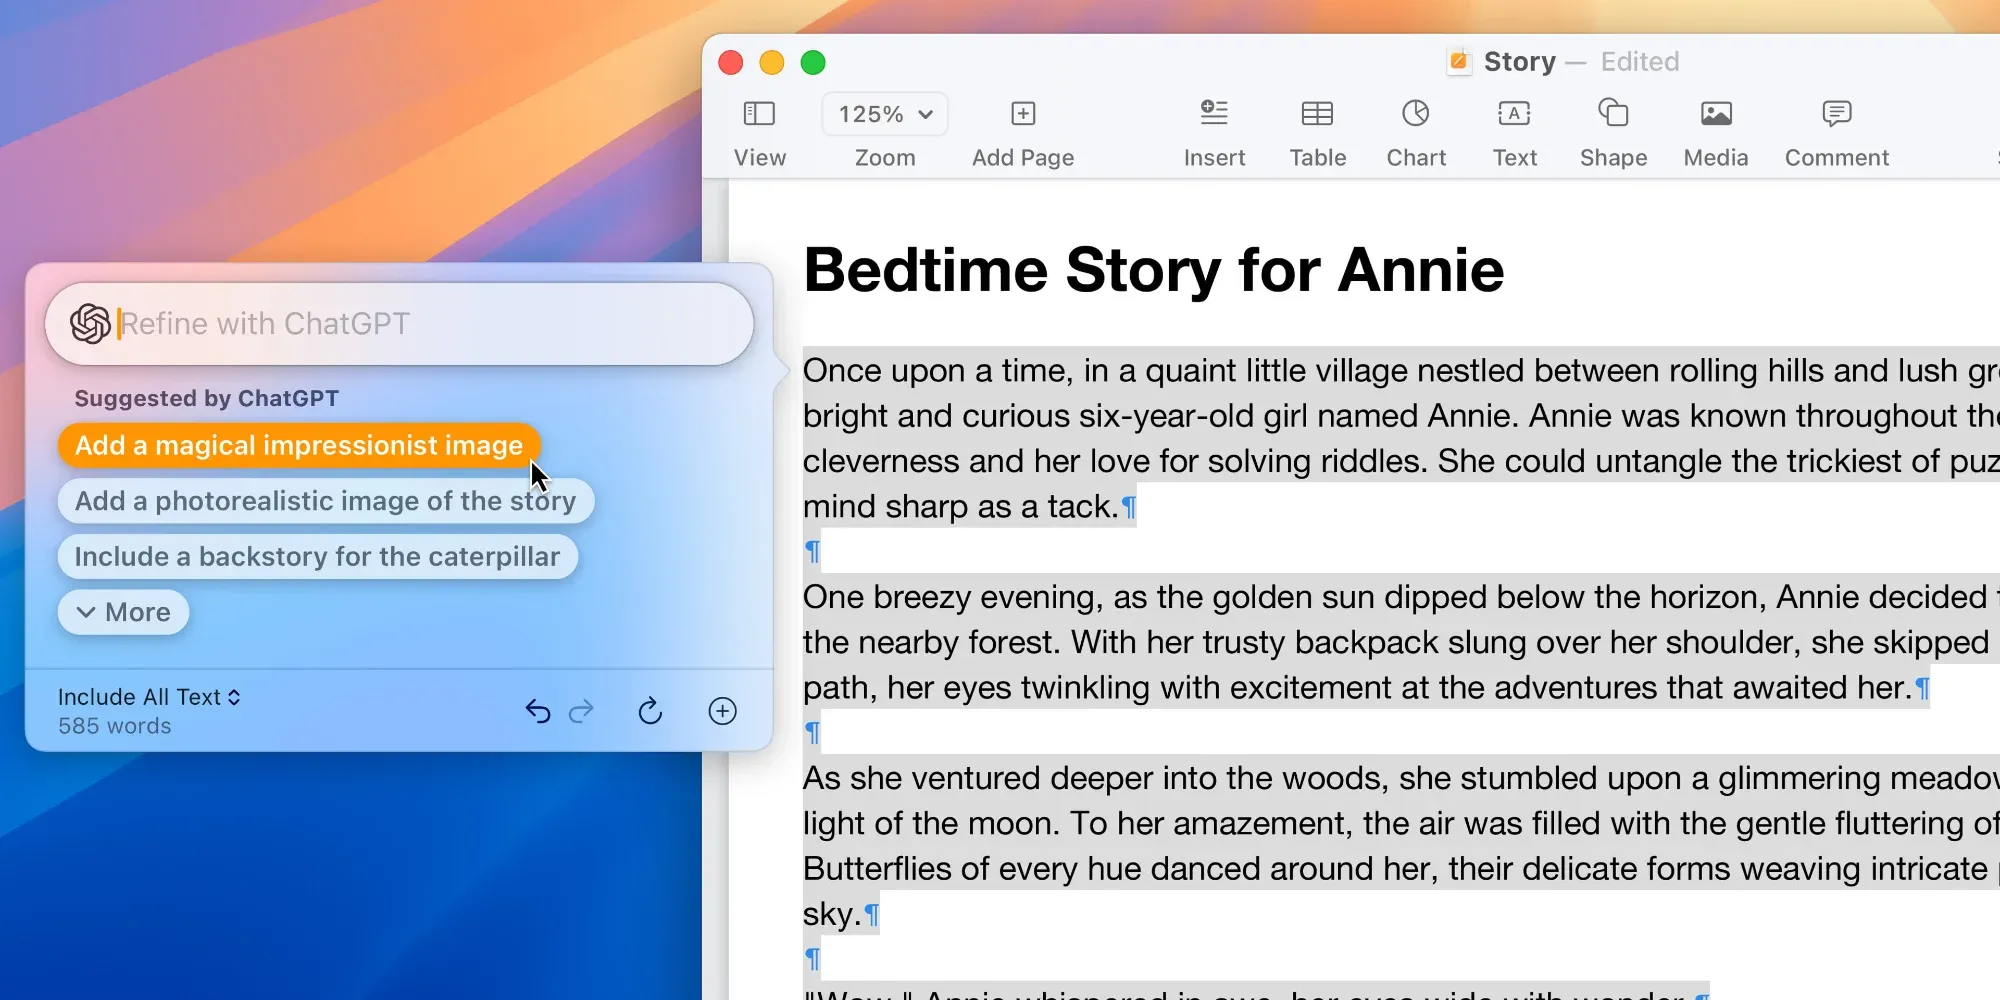Add a Comment from toolbar
Image resolution: width=2000 pixels, height=1000 pixels.
click(1836, 114)
